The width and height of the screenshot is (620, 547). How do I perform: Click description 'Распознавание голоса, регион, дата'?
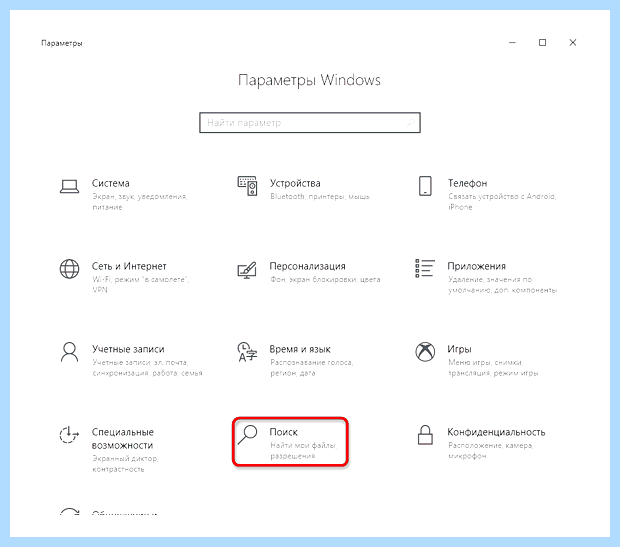(x=312, y=368)
